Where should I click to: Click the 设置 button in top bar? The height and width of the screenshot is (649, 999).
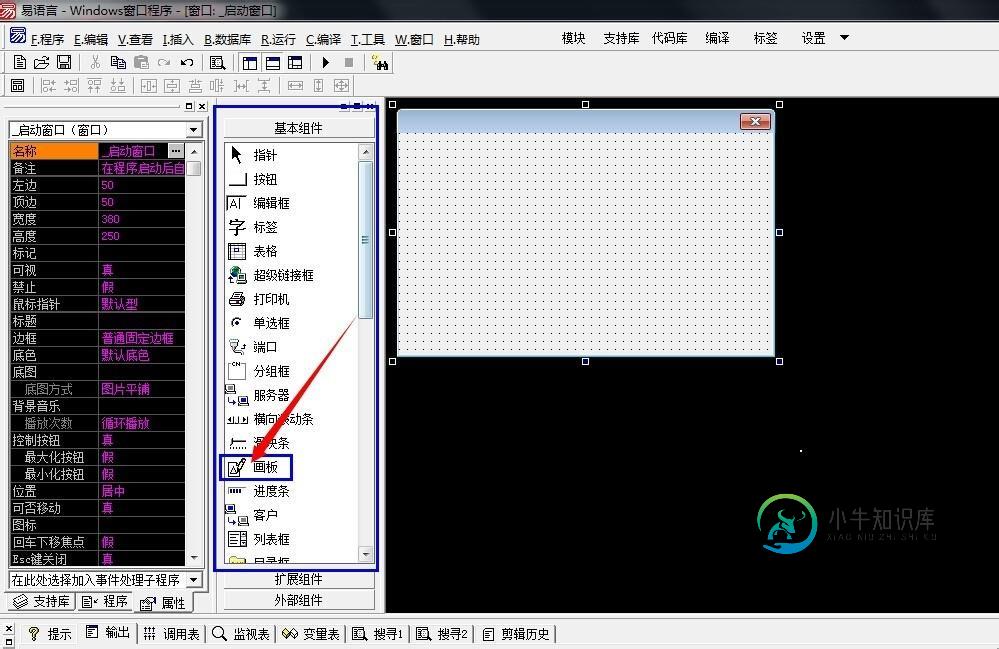814,38
